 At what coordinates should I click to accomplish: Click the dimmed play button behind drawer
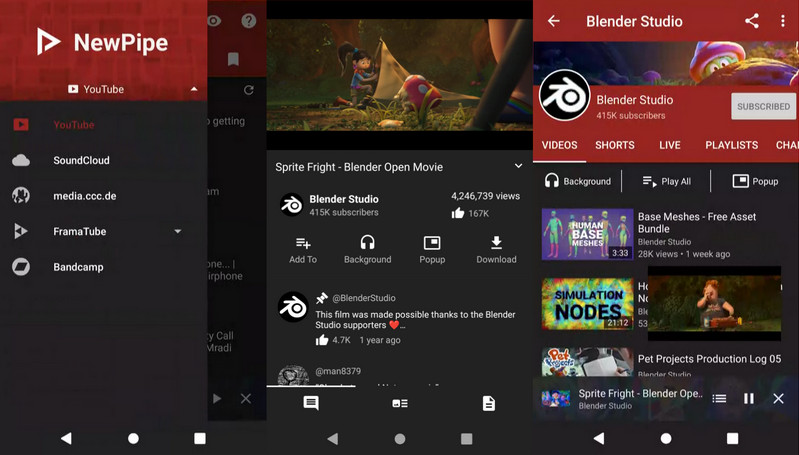pyautogui.click(x=217, y=398)
